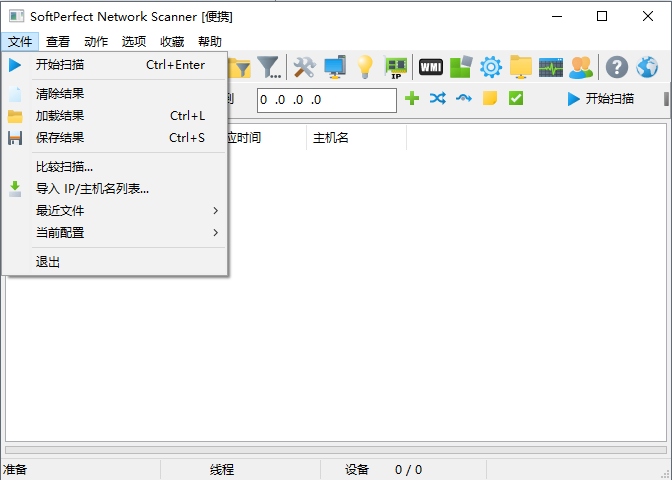Choose 退出 to exit the program
This screenshot has height=480, width=672.
pyautogui.click(x=115, y=262)
